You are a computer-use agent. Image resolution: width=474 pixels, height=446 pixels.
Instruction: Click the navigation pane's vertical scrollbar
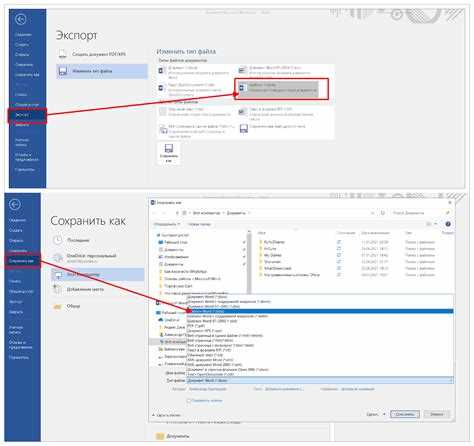pos(249,262)
